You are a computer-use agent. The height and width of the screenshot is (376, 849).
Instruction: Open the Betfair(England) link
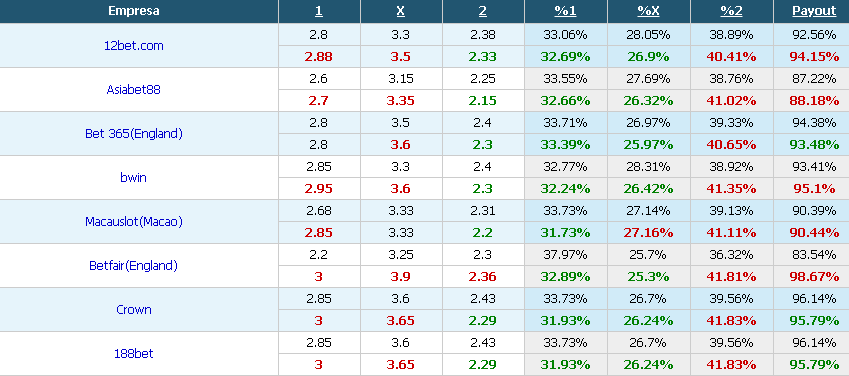pyautogui.click(x=134, y=265)
